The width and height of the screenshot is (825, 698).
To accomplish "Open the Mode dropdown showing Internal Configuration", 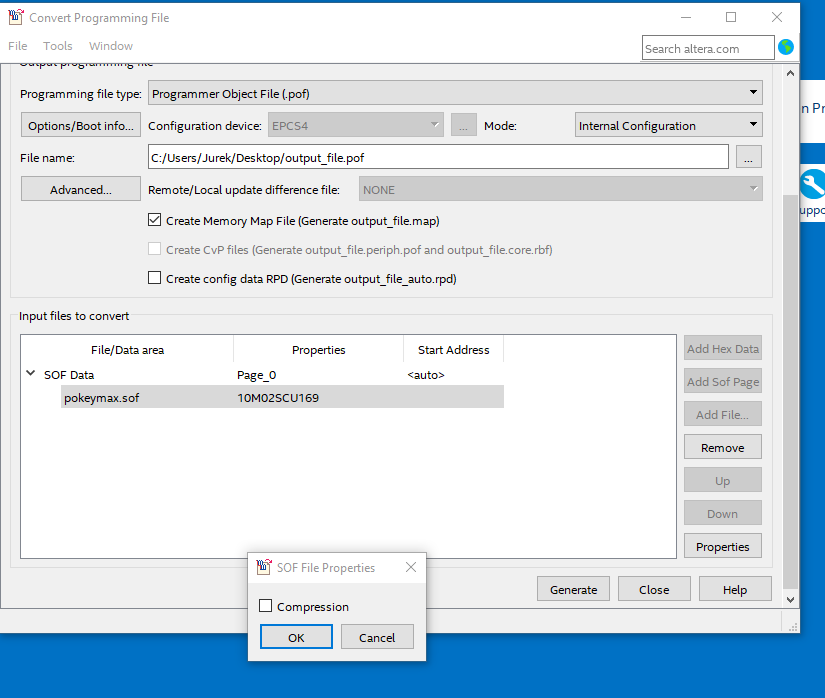I will 669,125.
